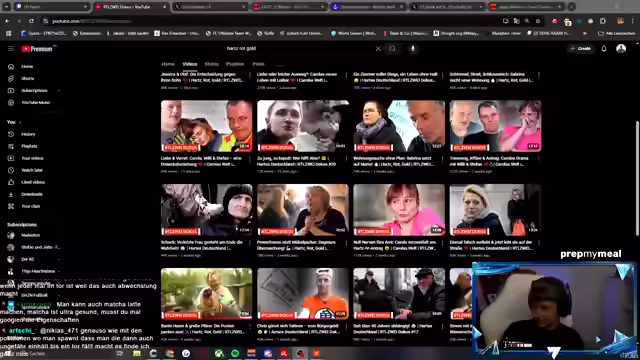Open the Null Nerven fürs Amt thumbnail

(x=399, y=210)
